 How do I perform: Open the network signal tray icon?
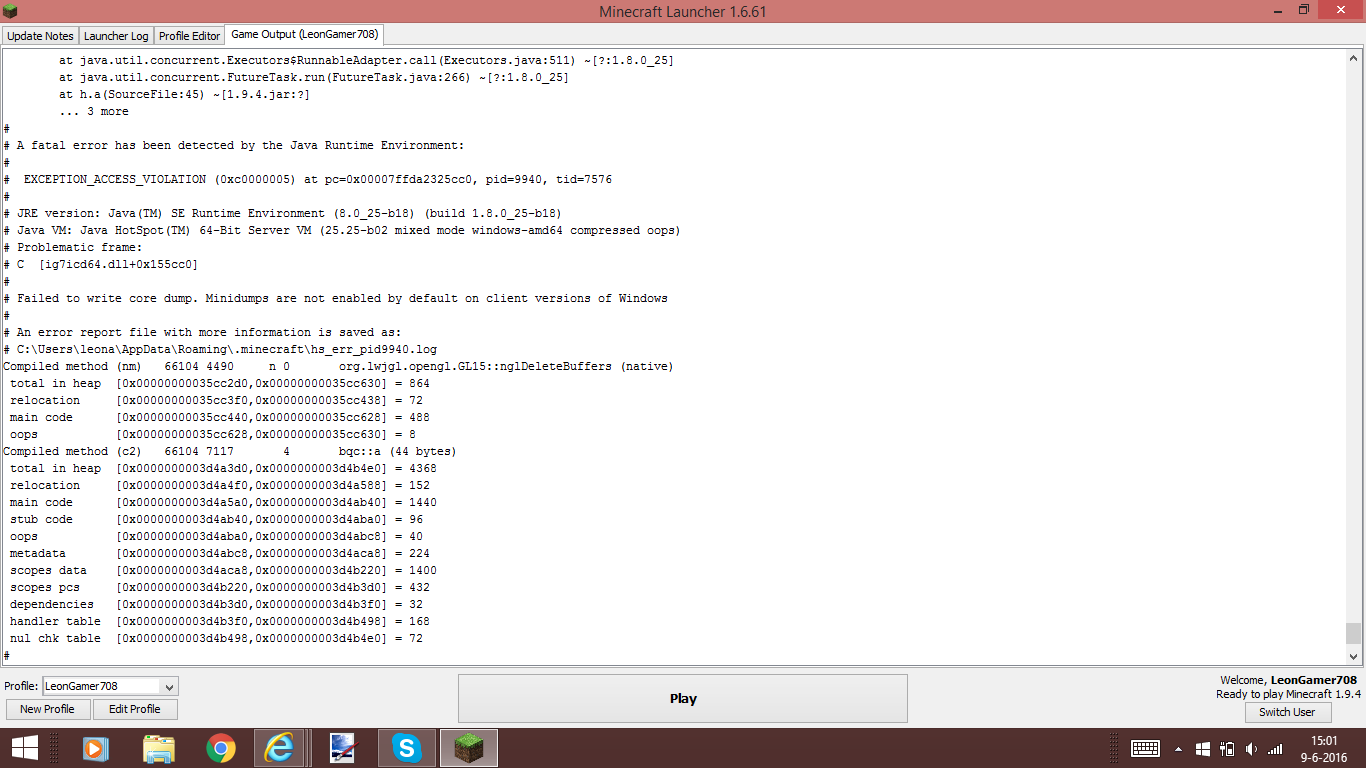[x=1275, y=748]
